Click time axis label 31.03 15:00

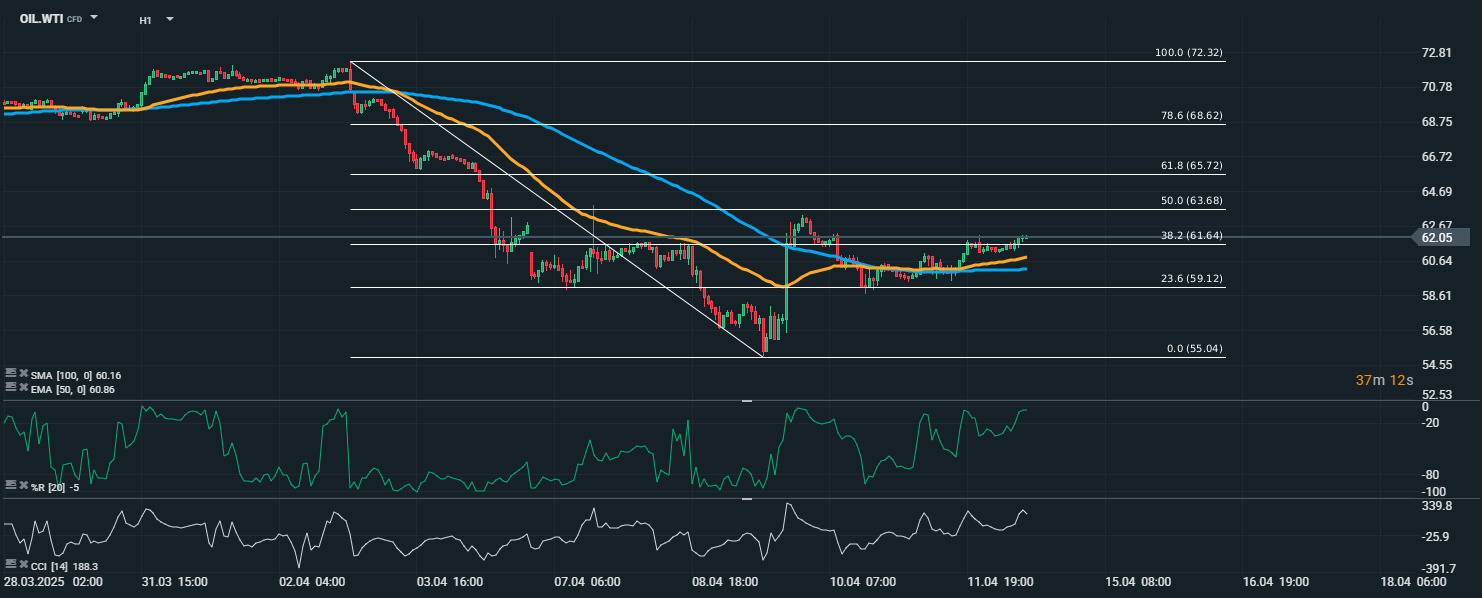173,582
